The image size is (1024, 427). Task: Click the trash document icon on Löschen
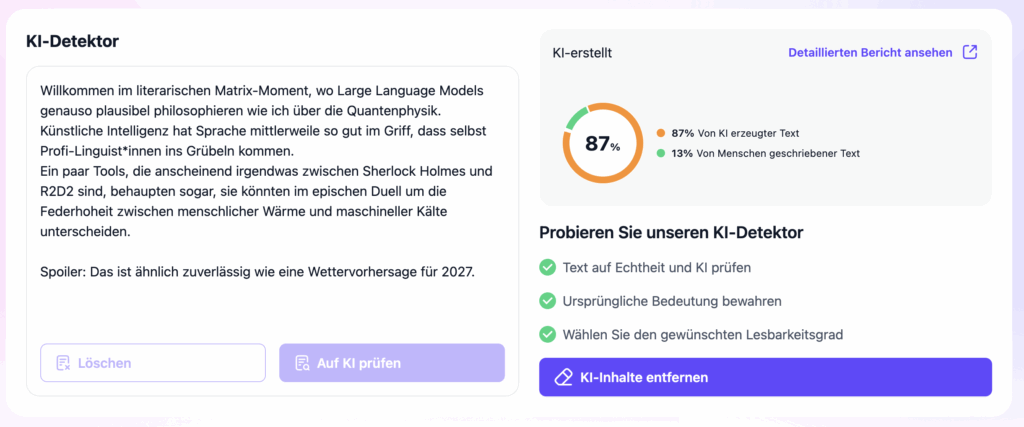click(63, 363)
